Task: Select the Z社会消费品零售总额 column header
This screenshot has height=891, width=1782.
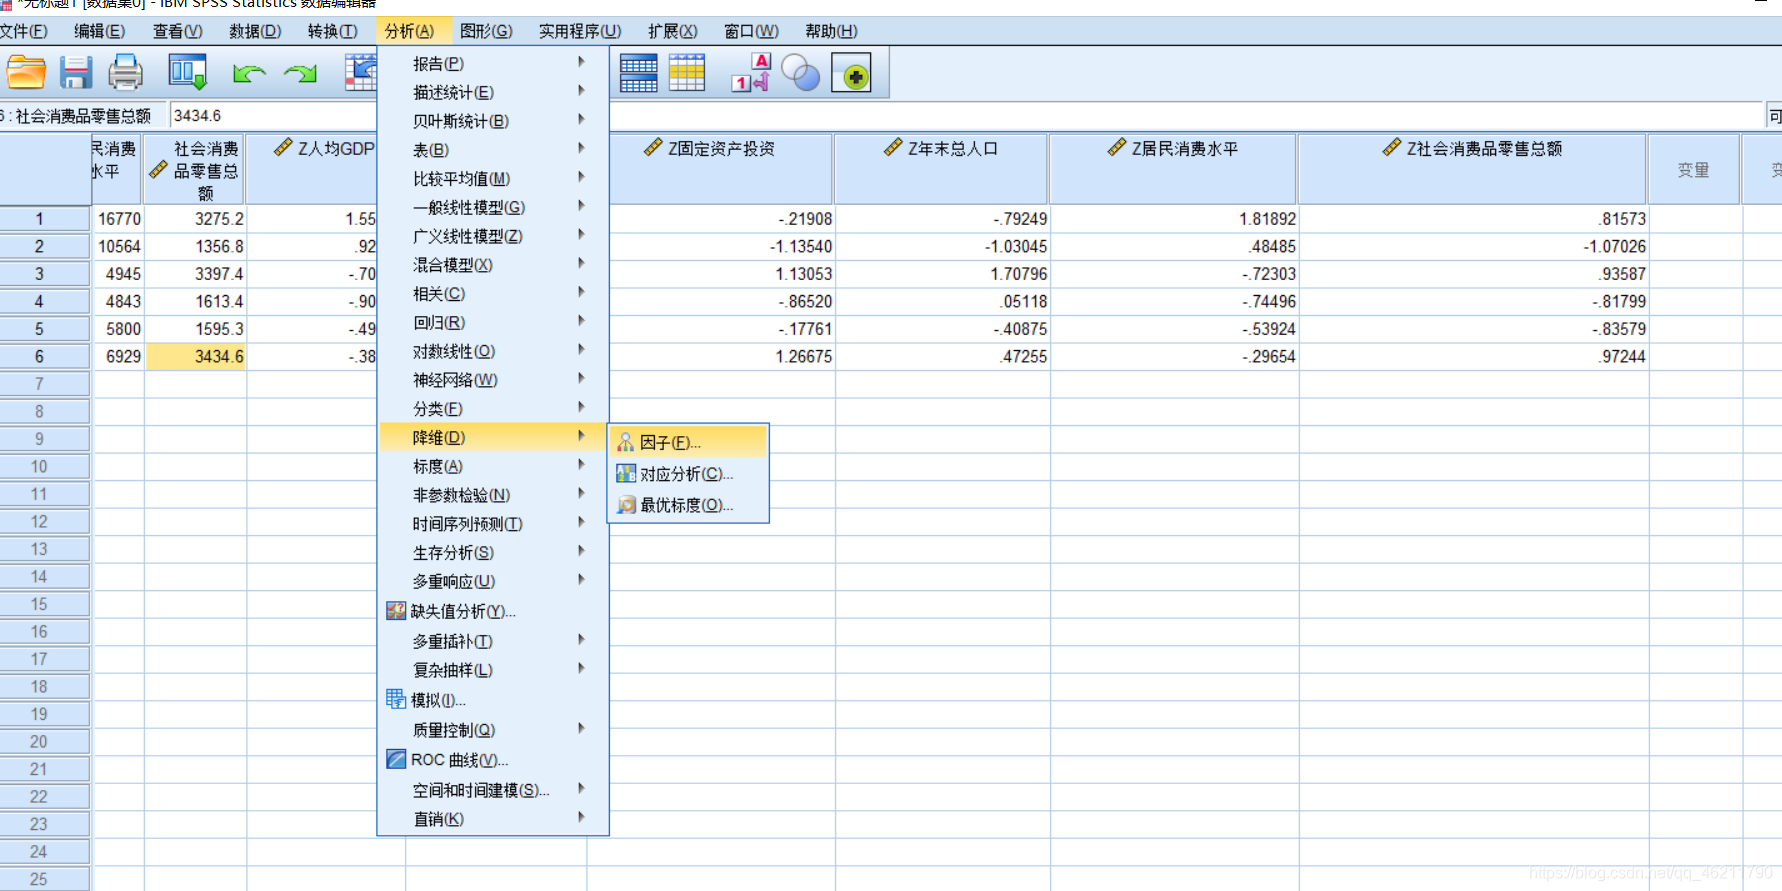Action: coord(1472,169)
